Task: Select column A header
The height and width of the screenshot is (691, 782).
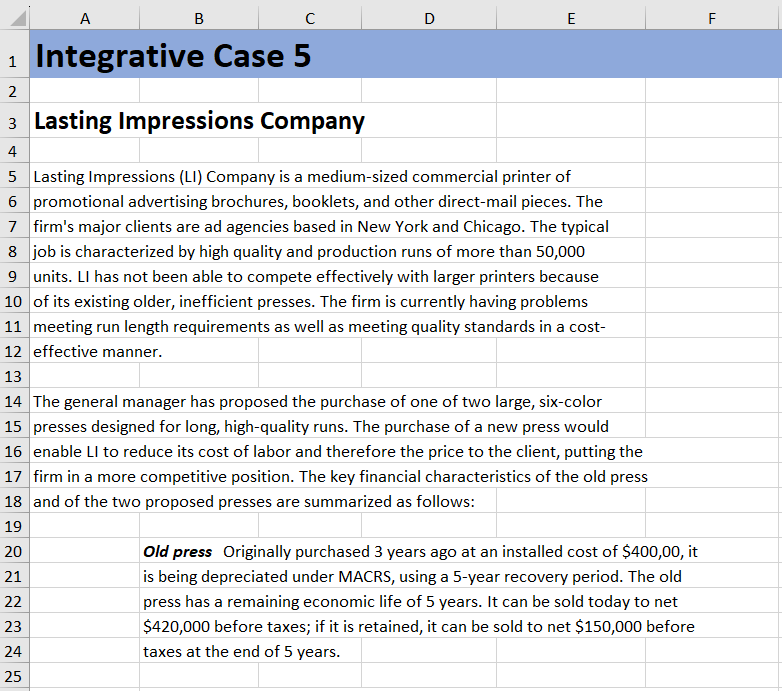Action: [x=85, y=18]
